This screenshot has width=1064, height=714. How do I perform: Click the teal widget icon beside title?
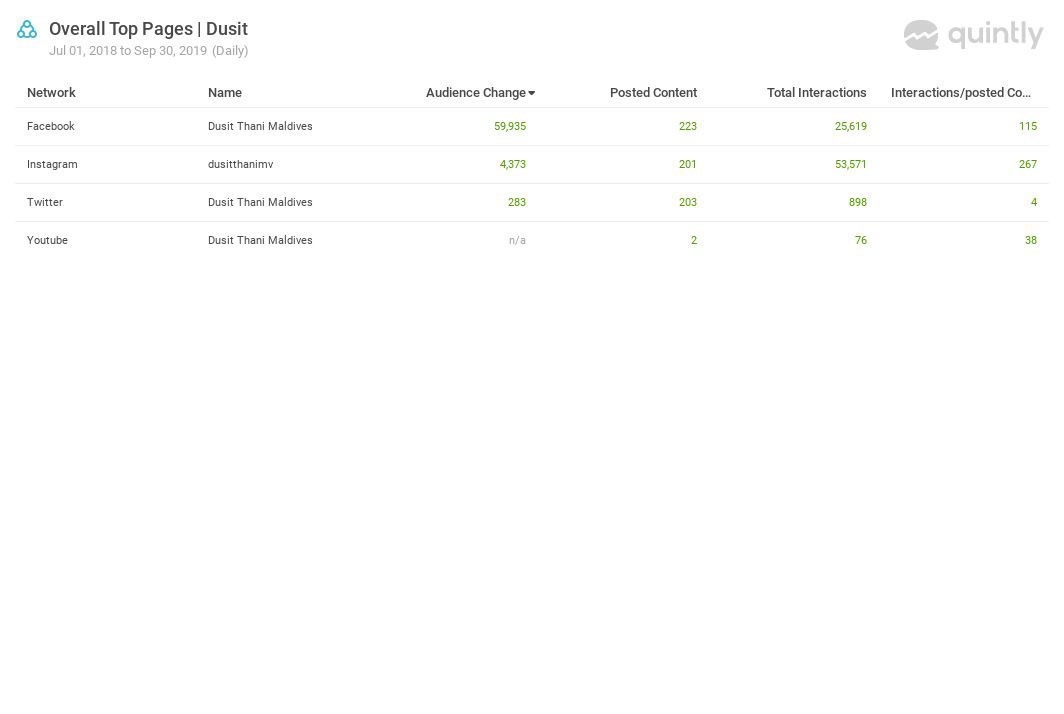pos(27,29)
